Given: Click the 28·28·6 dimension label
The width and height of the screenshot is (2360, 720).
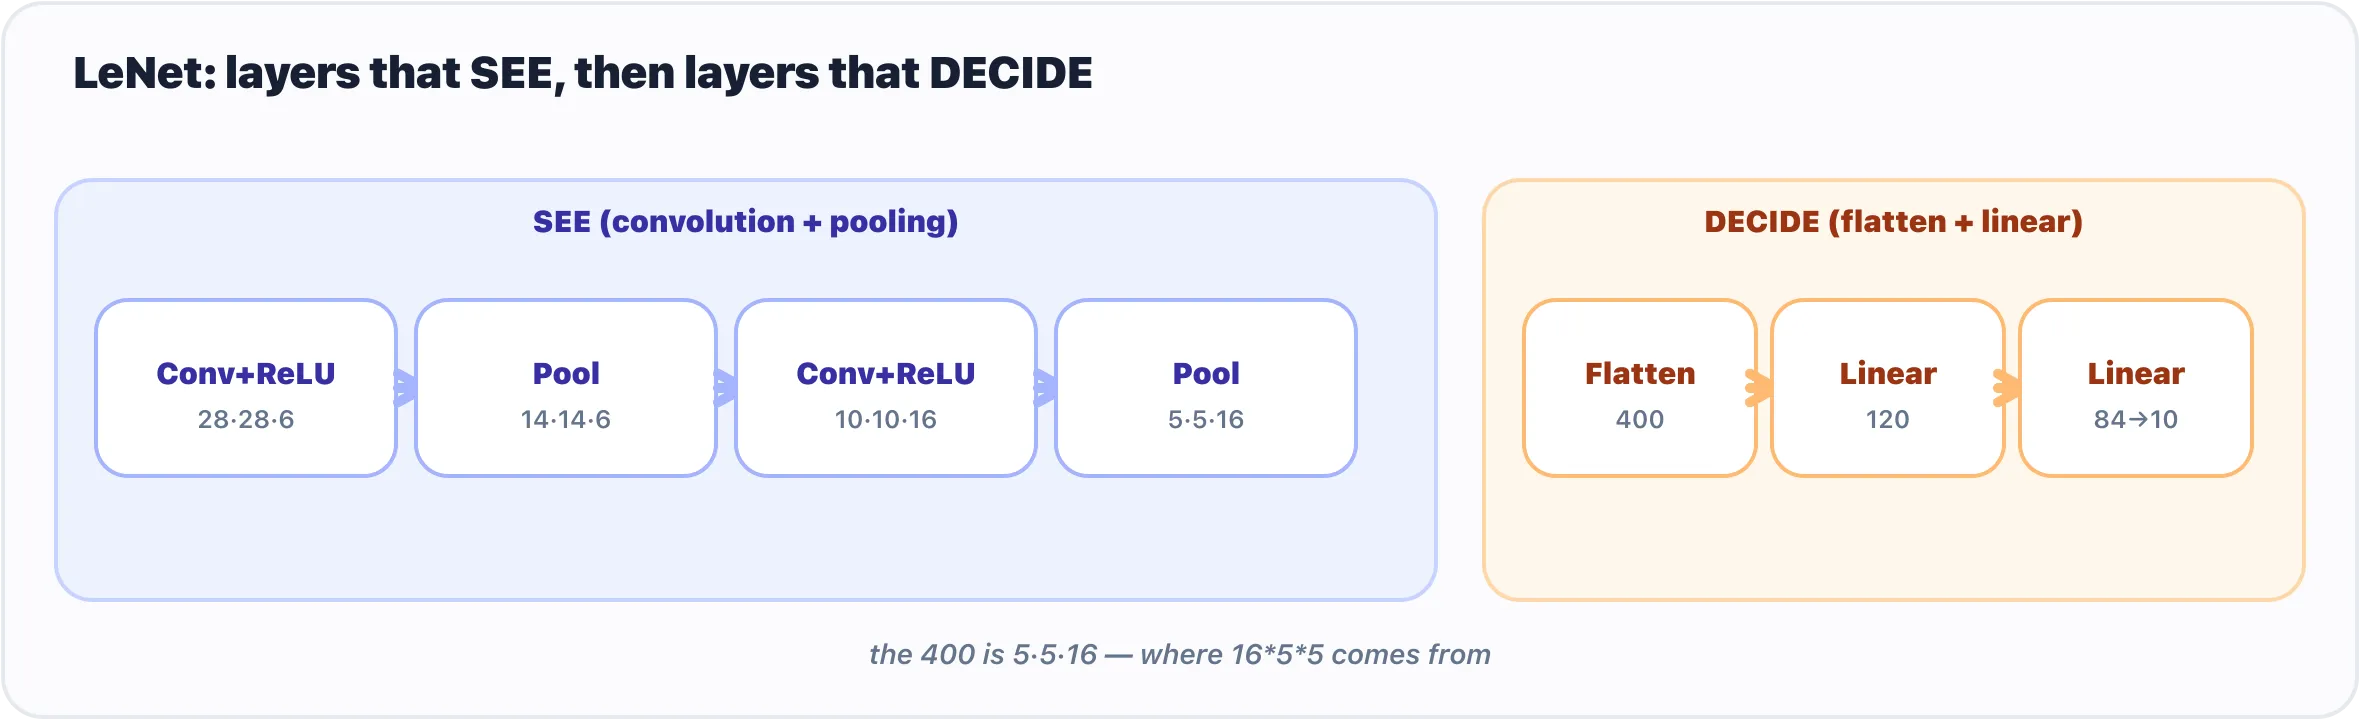Looking at the screenshot, I should click(246, 419).
